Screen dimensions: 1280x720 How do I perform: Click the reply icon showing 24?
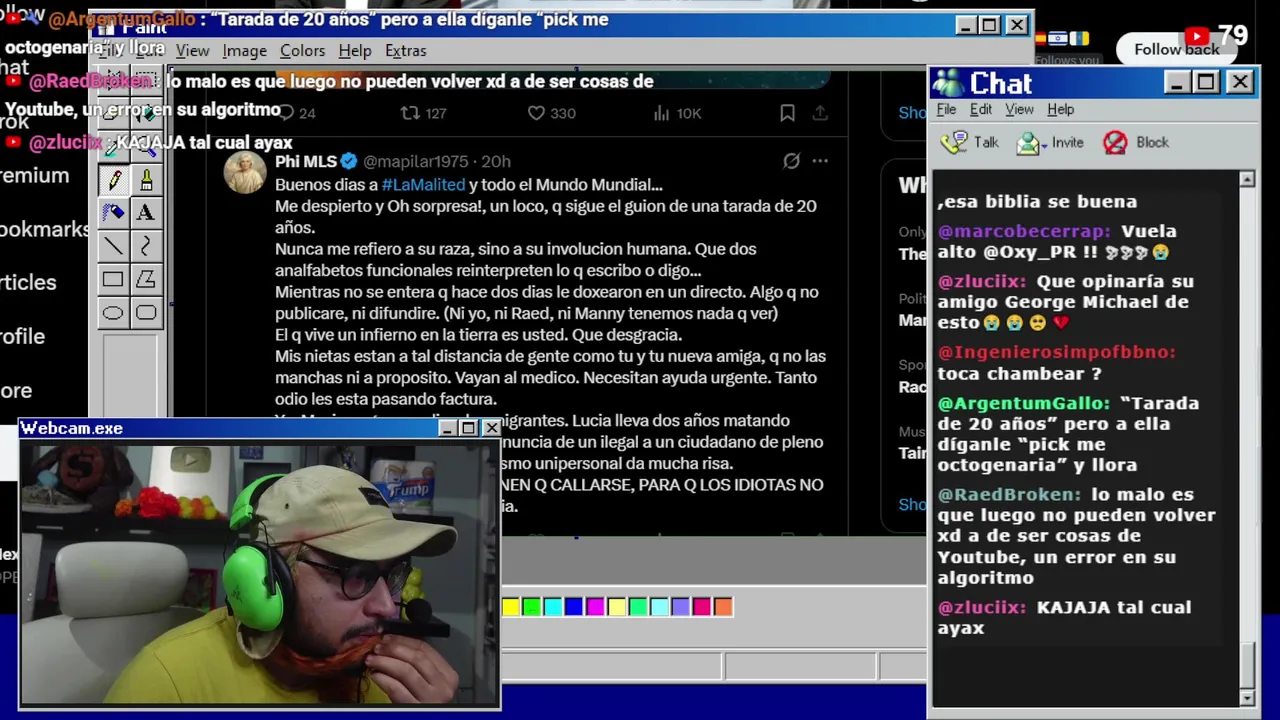coord(287,113)
